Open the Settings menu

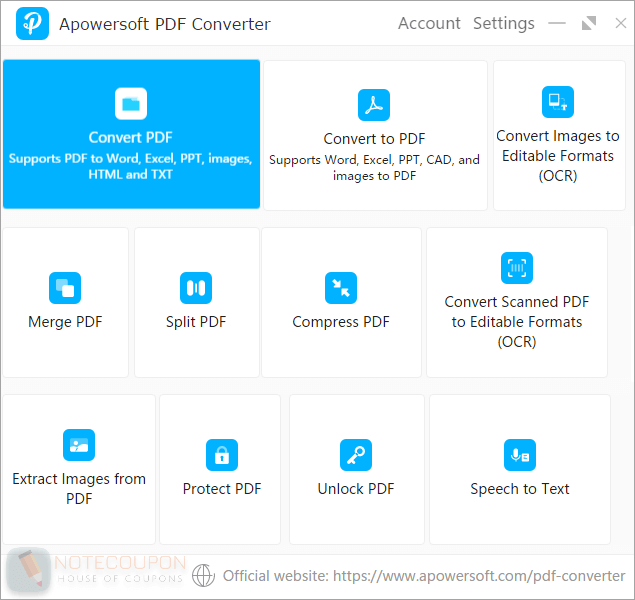pyautogui.click(x=504, y=23)
